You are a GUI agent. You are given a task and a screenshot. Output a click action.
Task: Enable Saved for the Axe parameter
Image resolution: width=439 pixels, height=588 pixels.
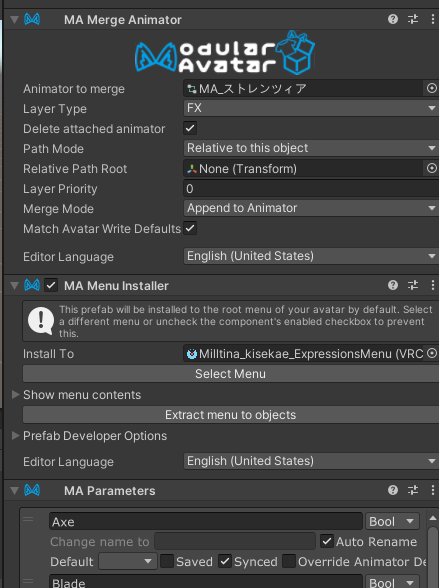pos(167,561)
